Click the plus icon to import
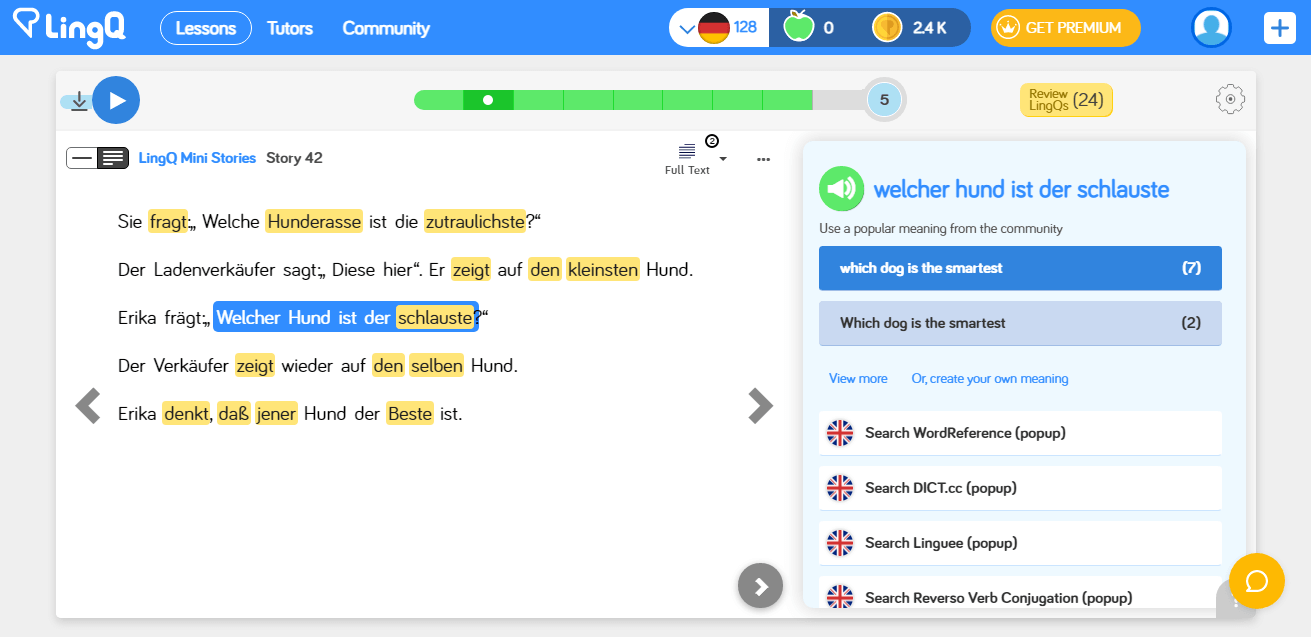 tap(1279, 28)
